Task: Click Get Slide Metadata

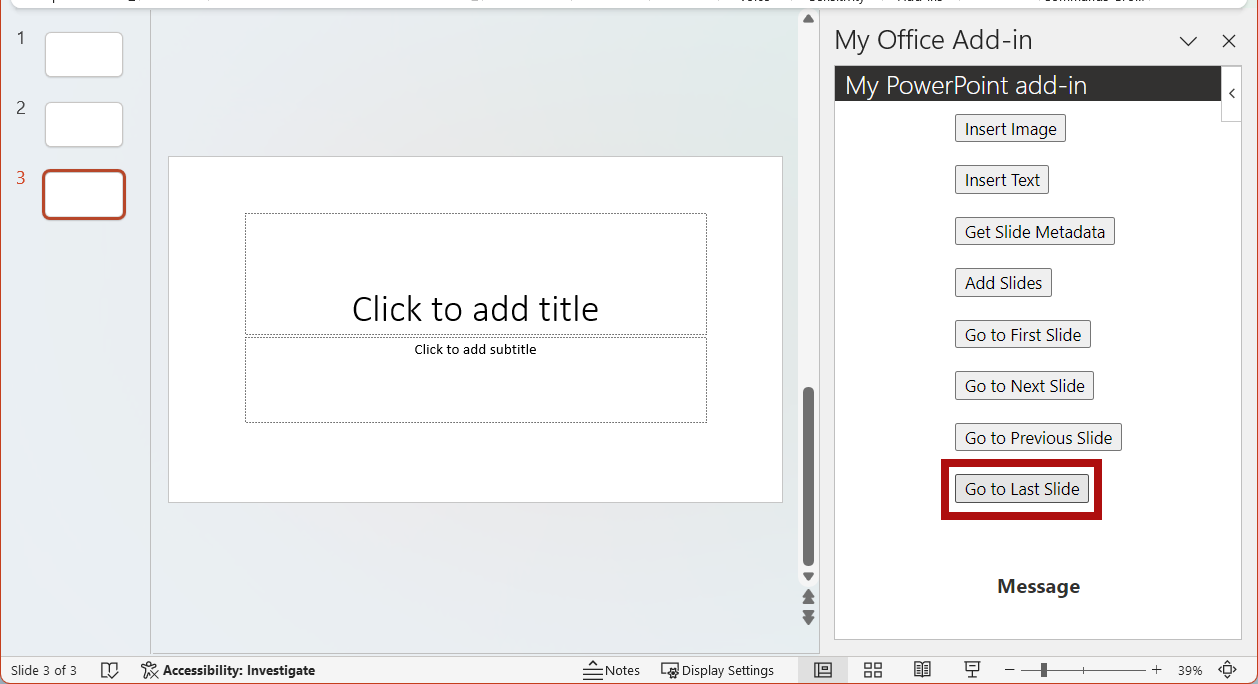Action: coord(1034,231)
